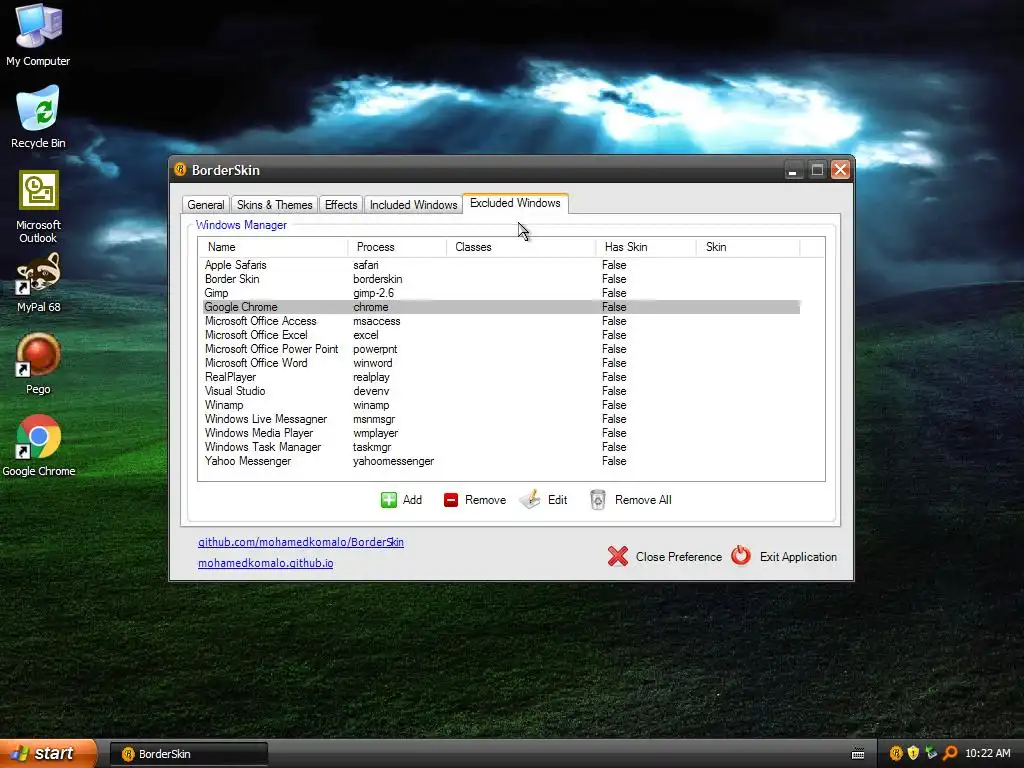This screenshot has height=768, width=1024.
Task: Select the Winamp row
Action: tap(502, 405)
